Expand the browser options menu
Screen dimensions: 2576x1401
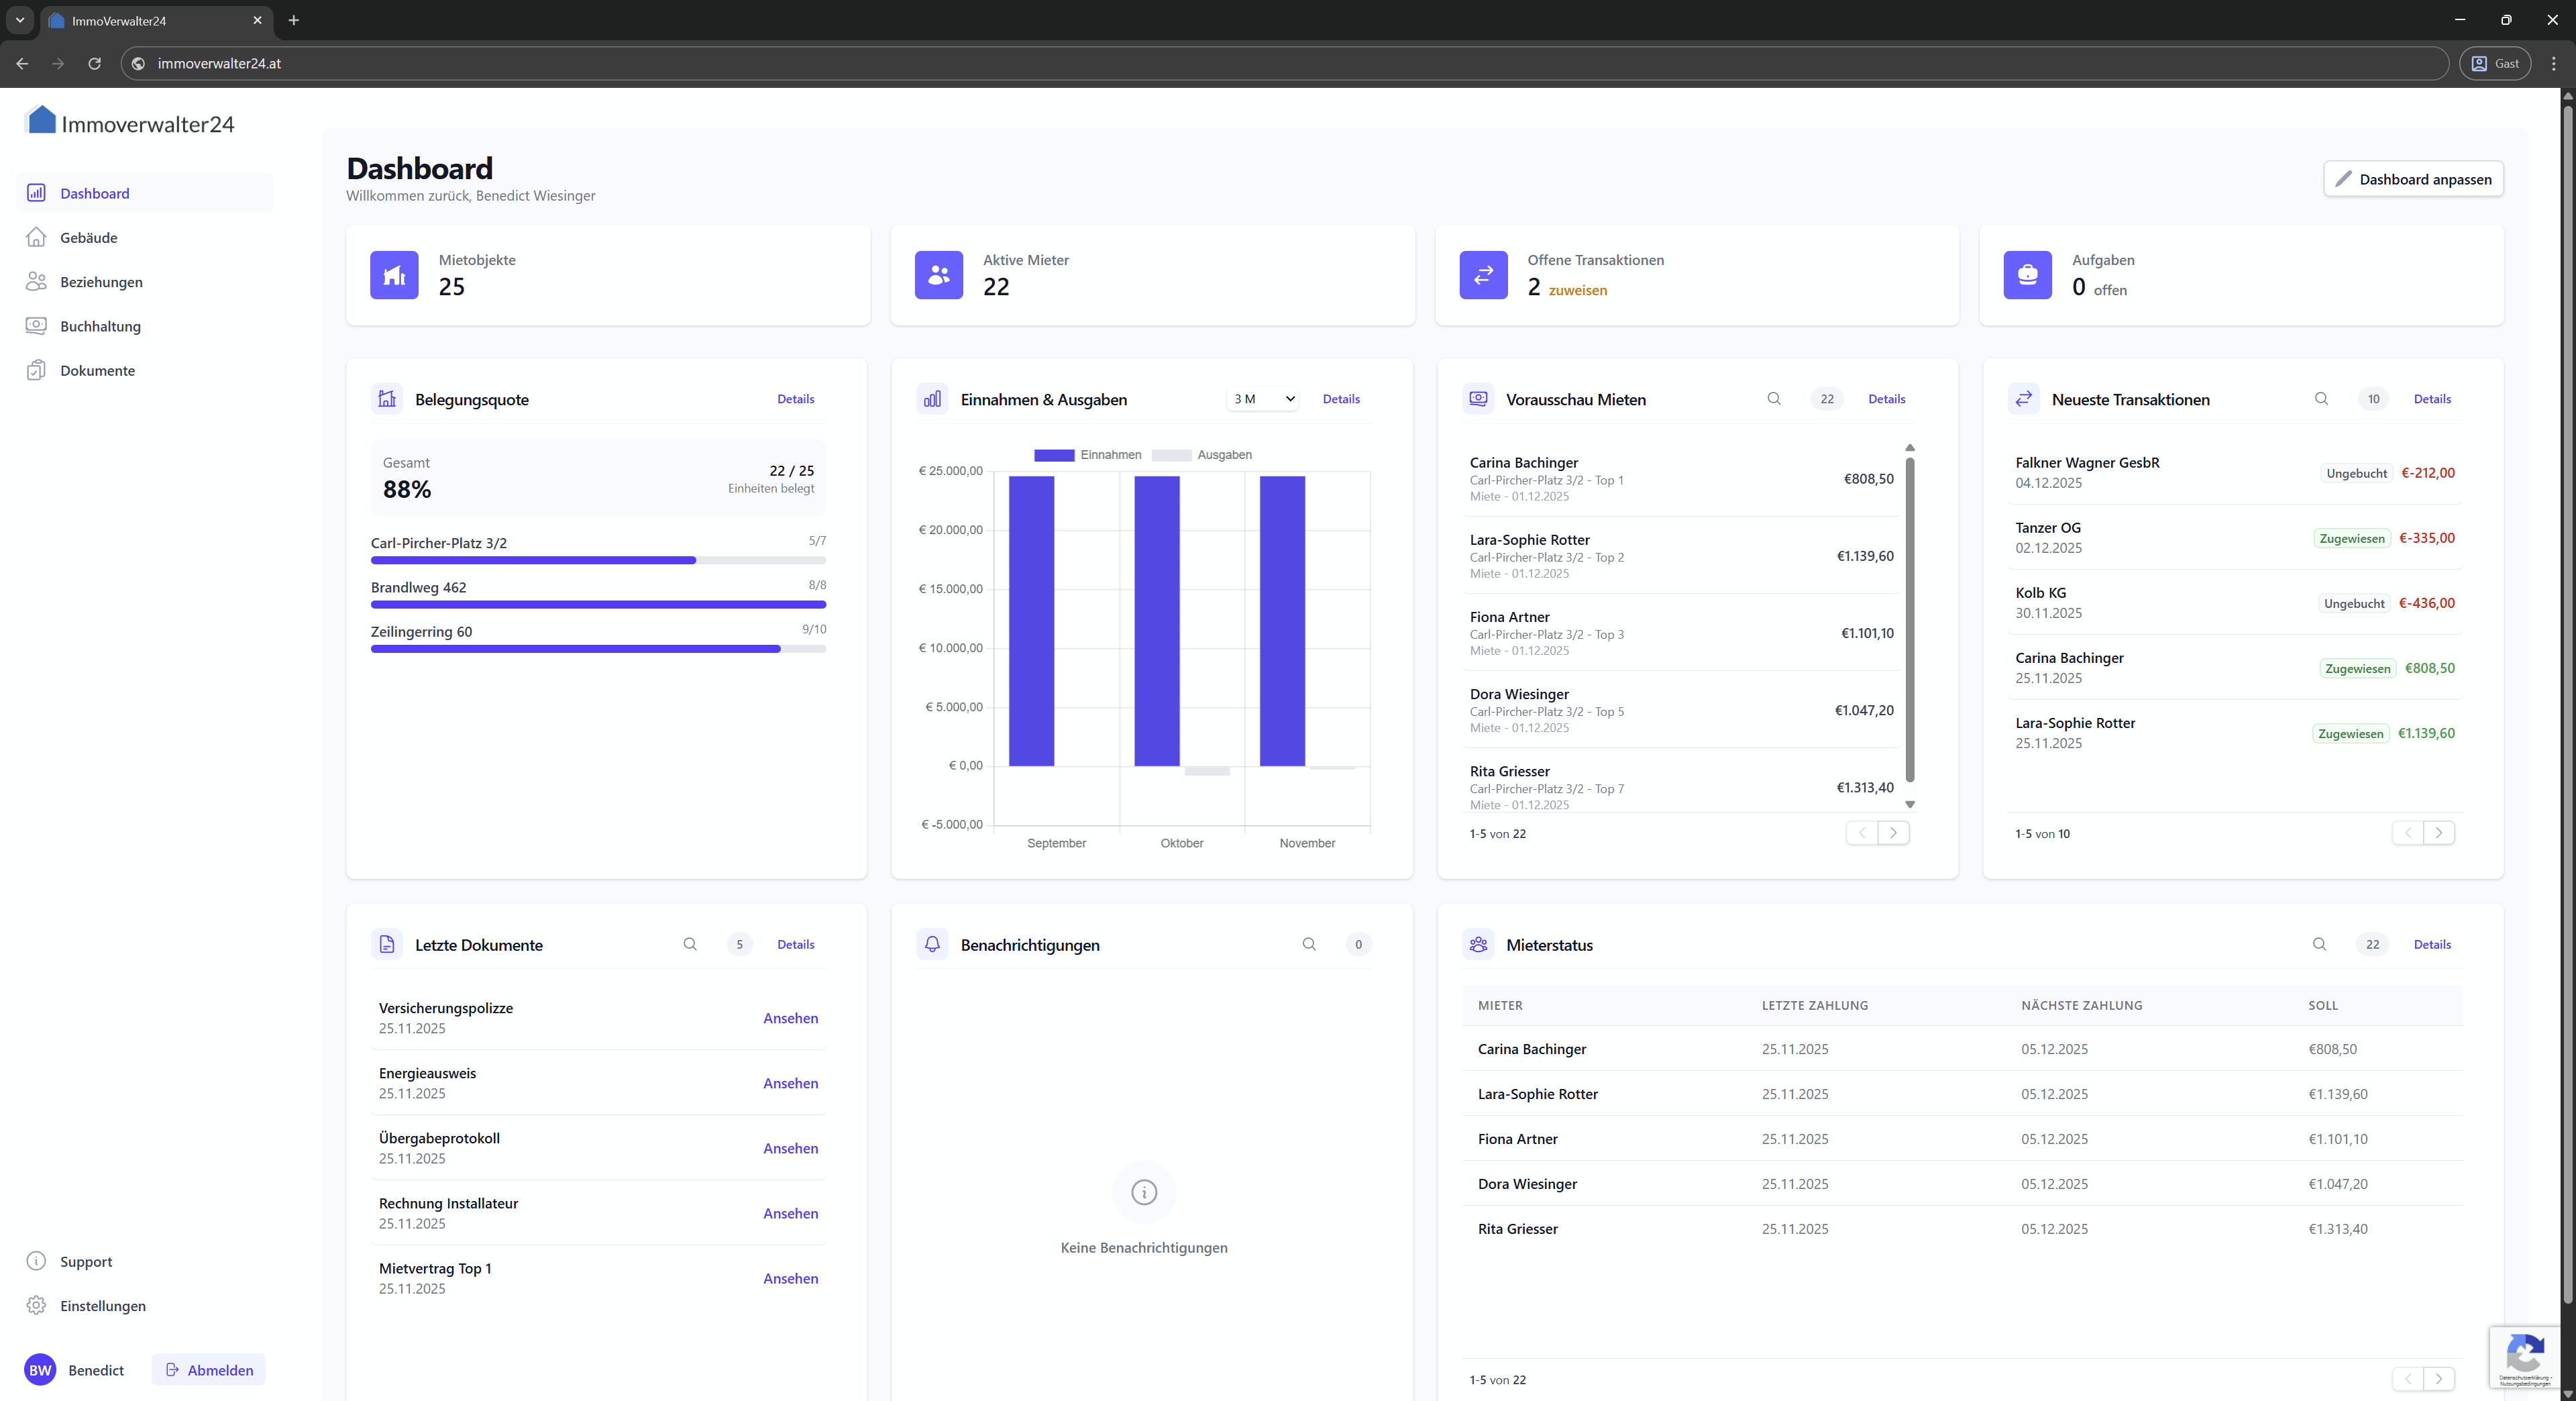[x=2553, y=63]
